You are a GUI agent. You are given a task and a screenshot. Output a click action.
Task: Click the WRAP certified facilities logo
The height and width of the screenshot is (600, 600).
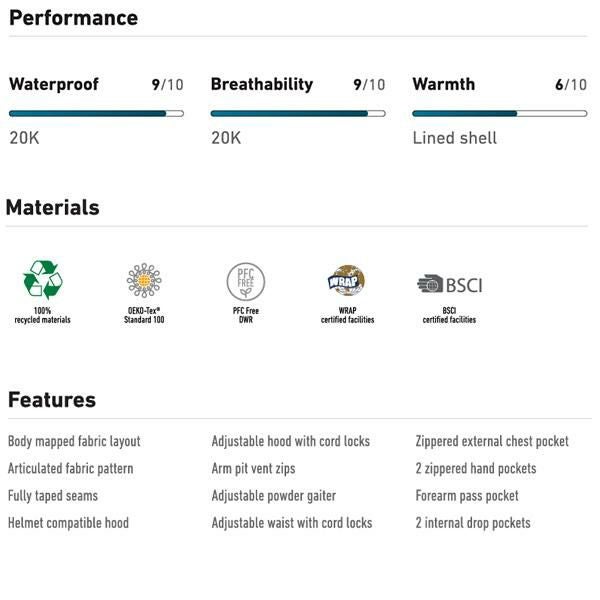click(346, 281)
